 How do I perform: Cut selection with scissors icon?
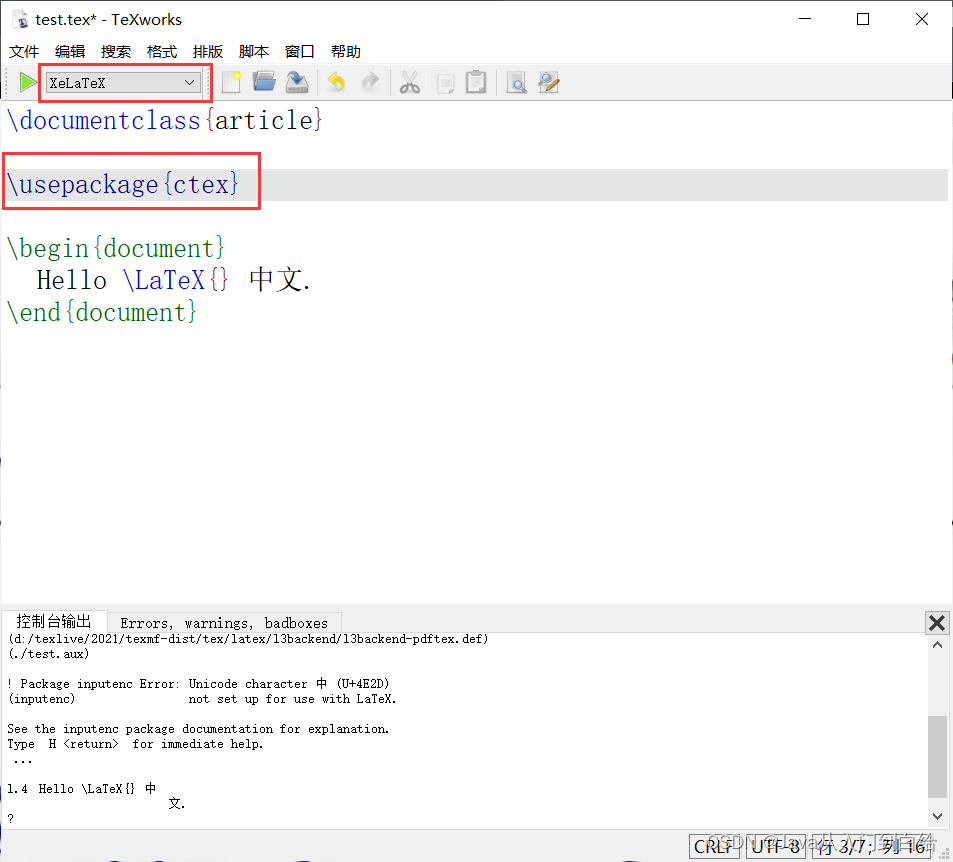tap(410, 82)
